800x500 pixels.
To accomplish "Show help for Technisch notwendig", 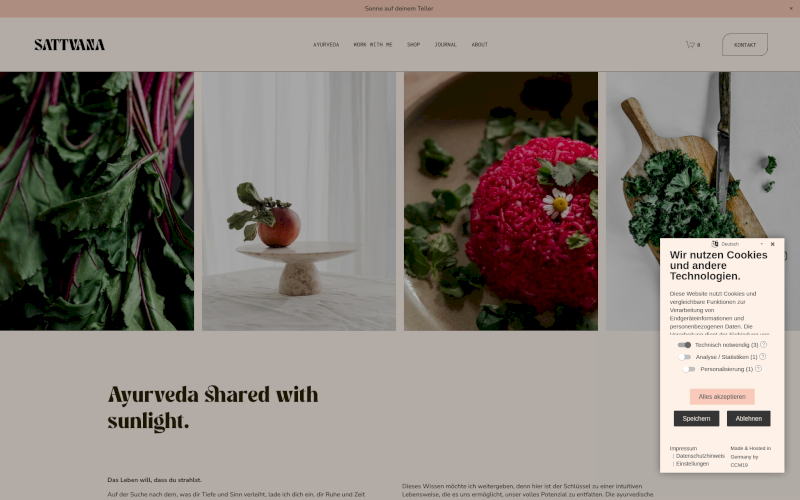I will click(763, 344).
